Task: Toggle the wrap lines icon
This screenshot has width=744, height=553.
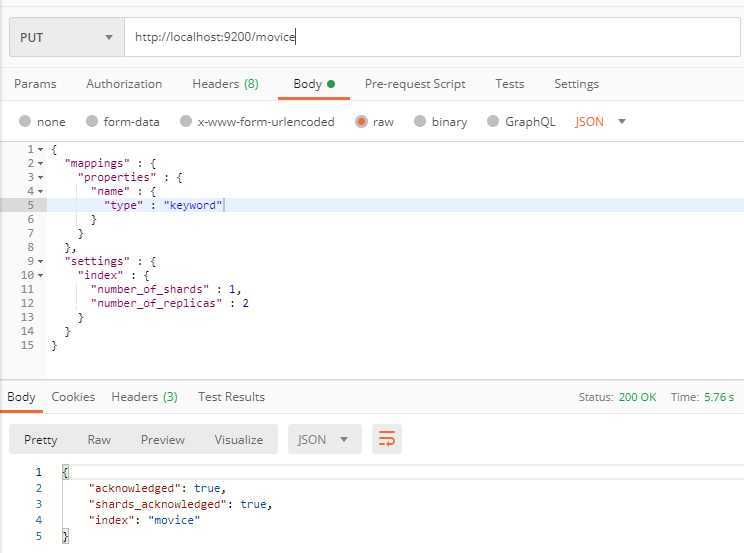Action: 387,439
